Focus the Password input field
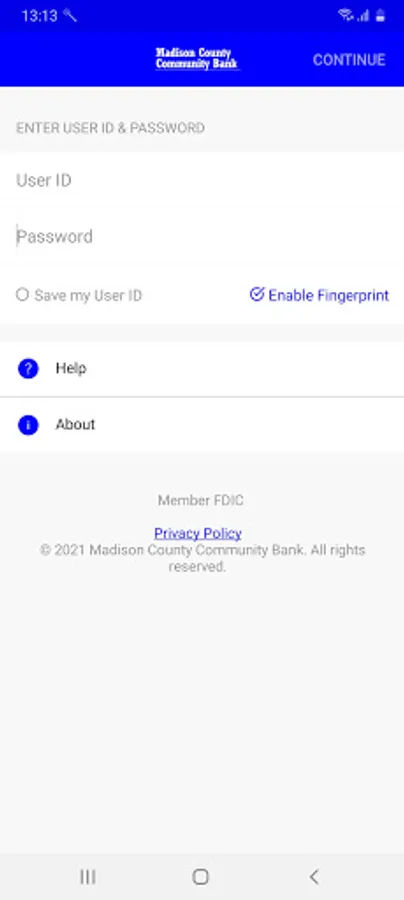 point(202,236)
